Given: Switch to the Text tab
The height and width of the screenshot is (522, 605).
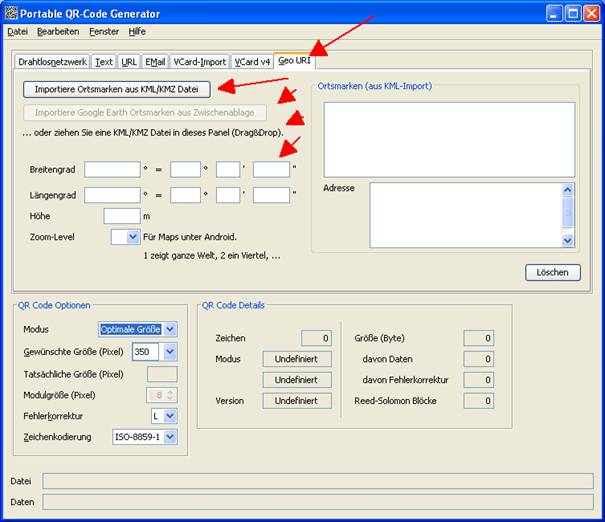Looking at the screenshot, I should point(104,62).
